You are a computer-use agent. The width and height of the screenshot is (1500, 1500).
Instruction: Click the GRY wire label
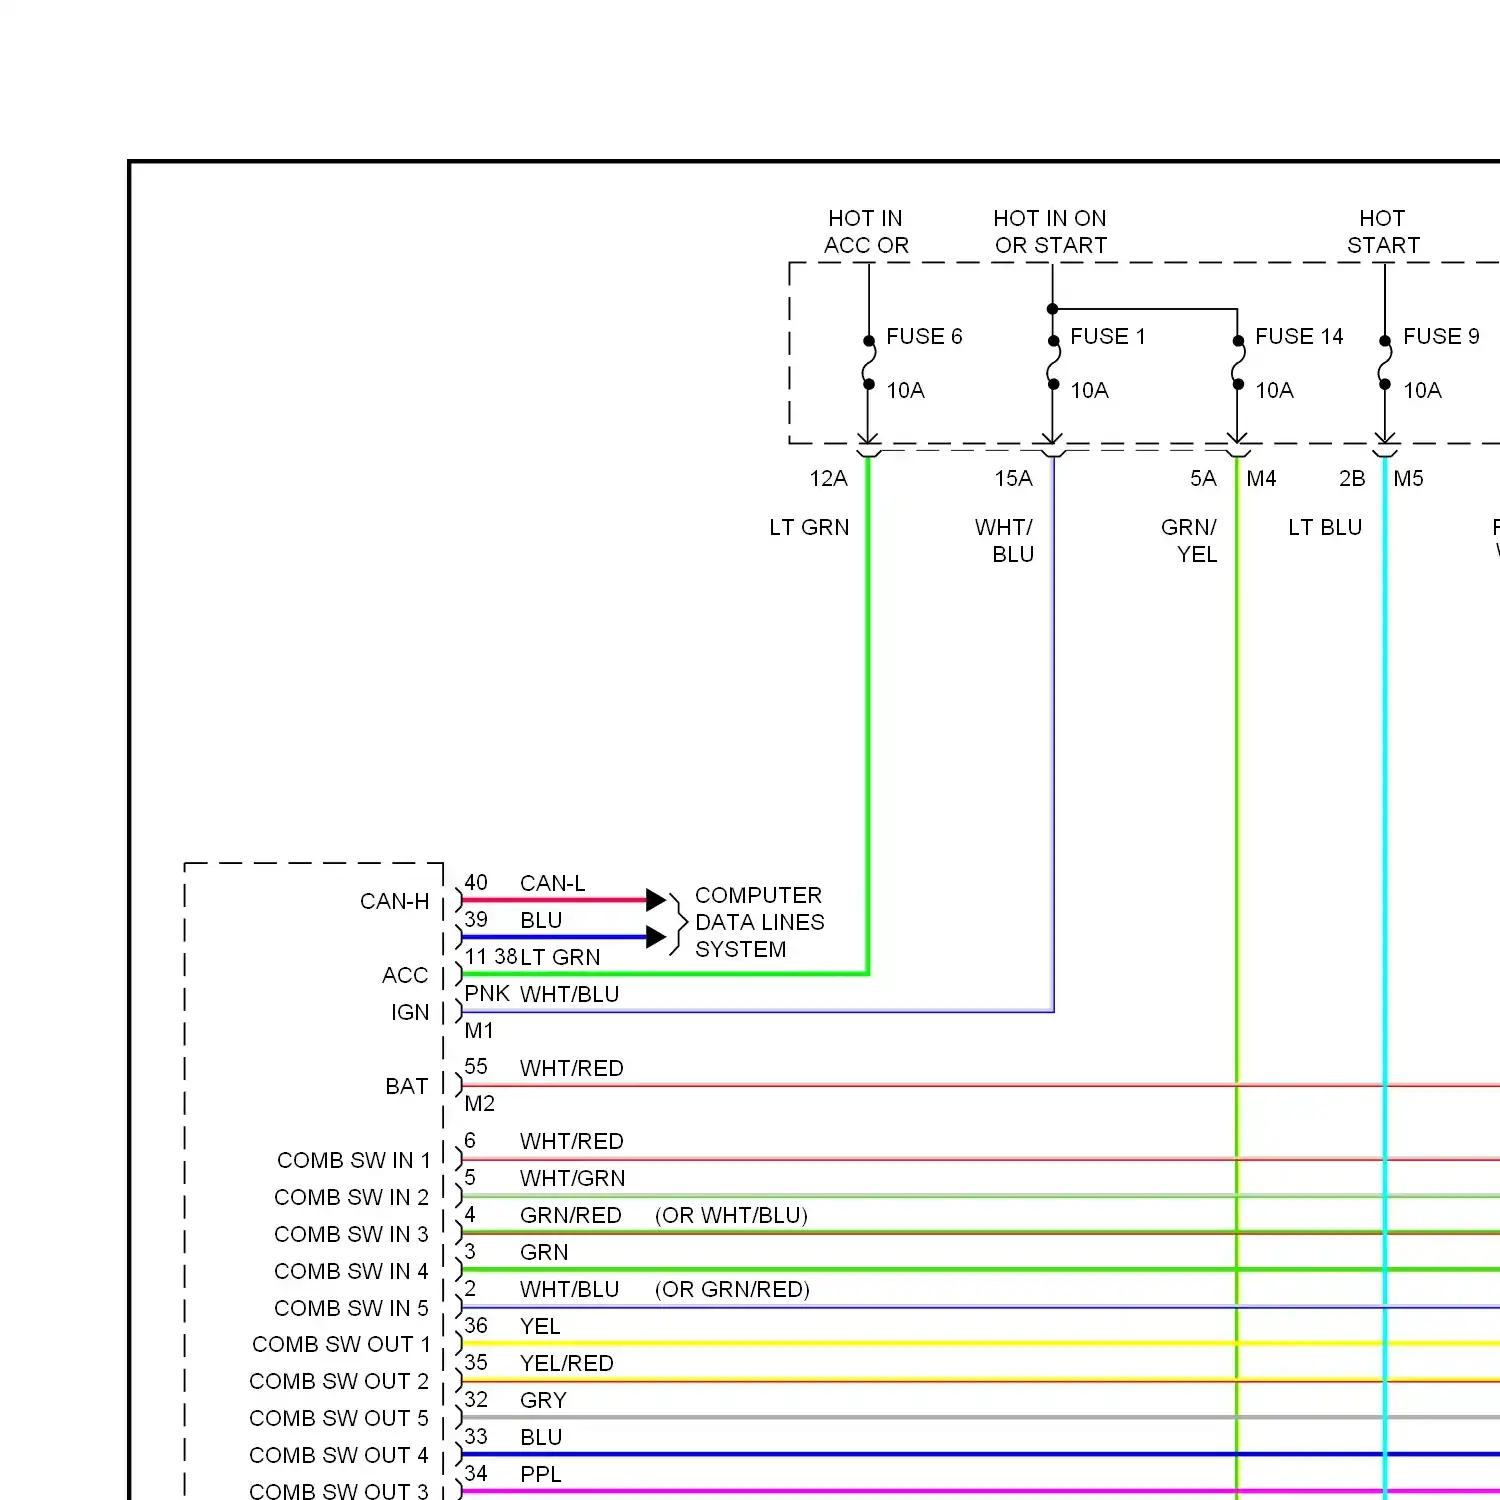pyautogui.click(x=544, y=1400)
